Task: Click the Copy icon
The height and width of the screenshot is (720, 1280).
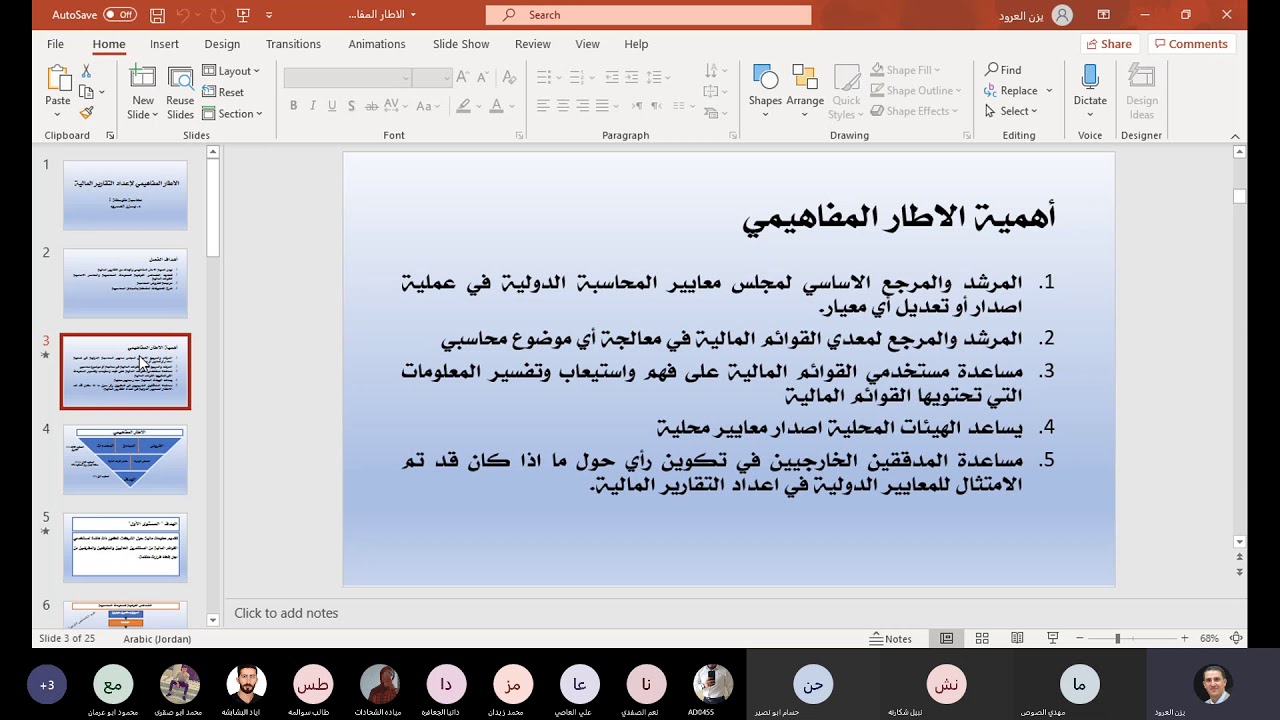Action: click(x=87, y=92)
